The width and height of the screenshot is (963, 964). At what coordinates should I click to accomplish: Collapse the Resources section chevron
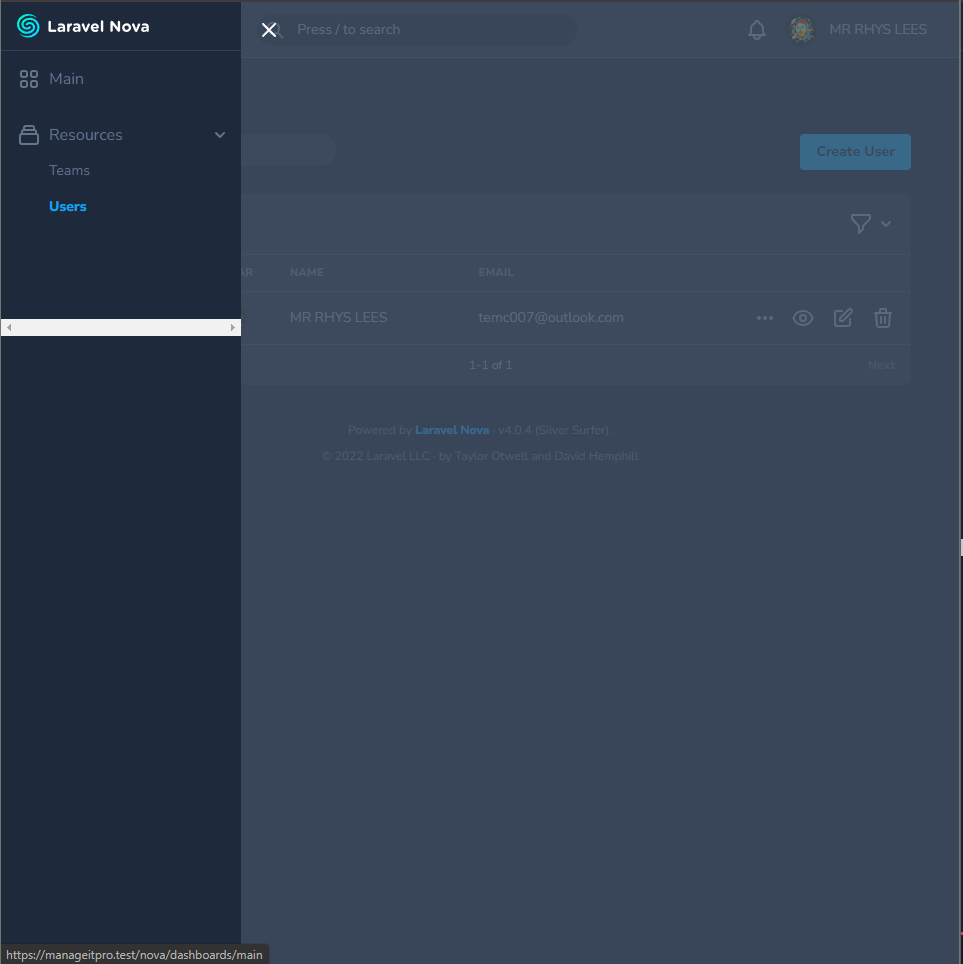click(x=220, y=134)
